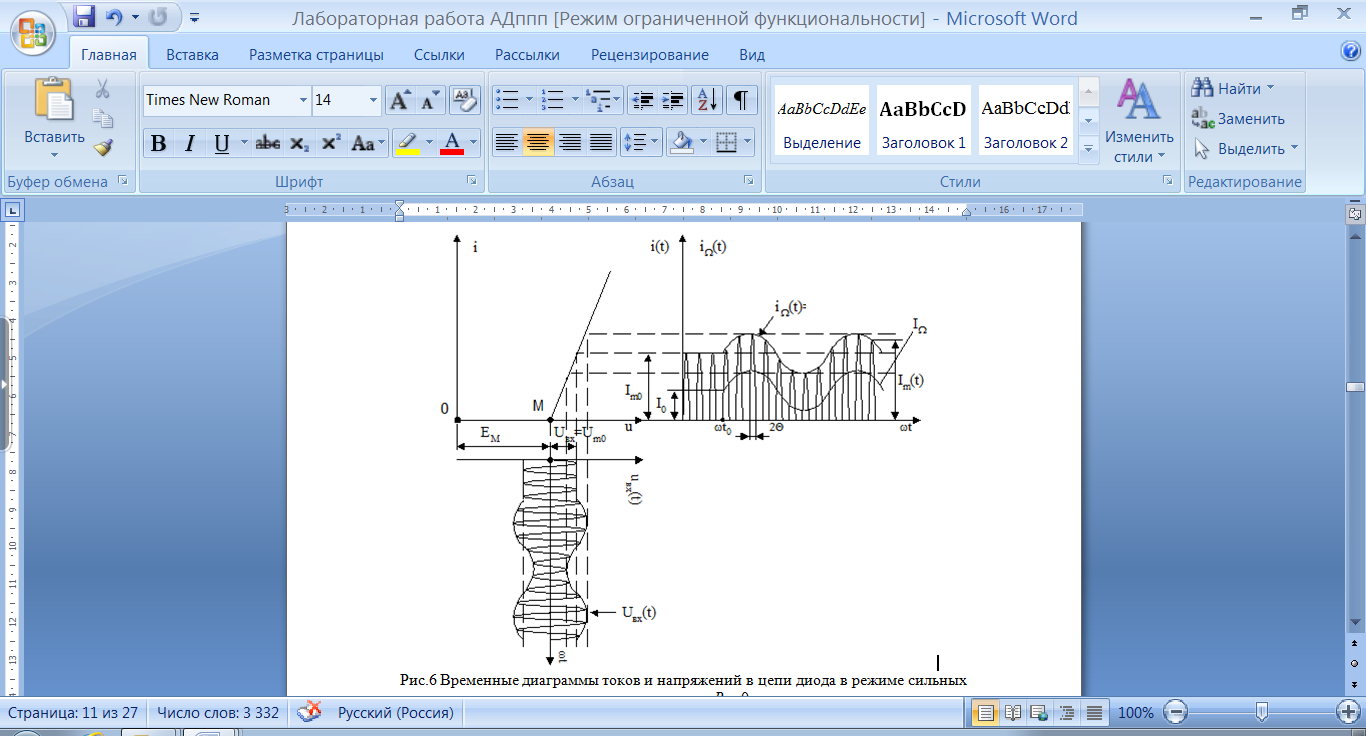1366x736 pixels.
Task: Undo the last action
Action: (113, 16)
